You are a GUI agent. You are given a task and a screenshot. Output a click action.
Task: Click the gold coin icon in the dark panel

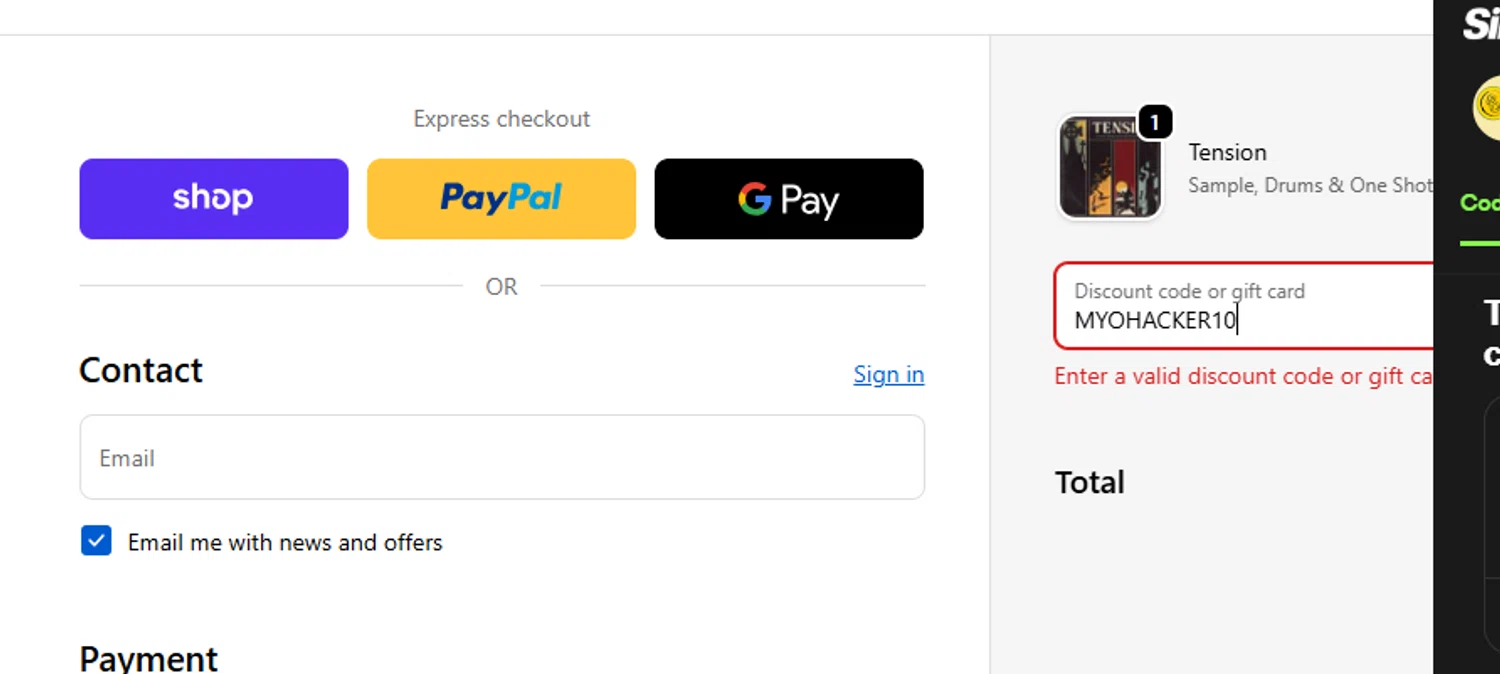click(x=1489, y=106)
